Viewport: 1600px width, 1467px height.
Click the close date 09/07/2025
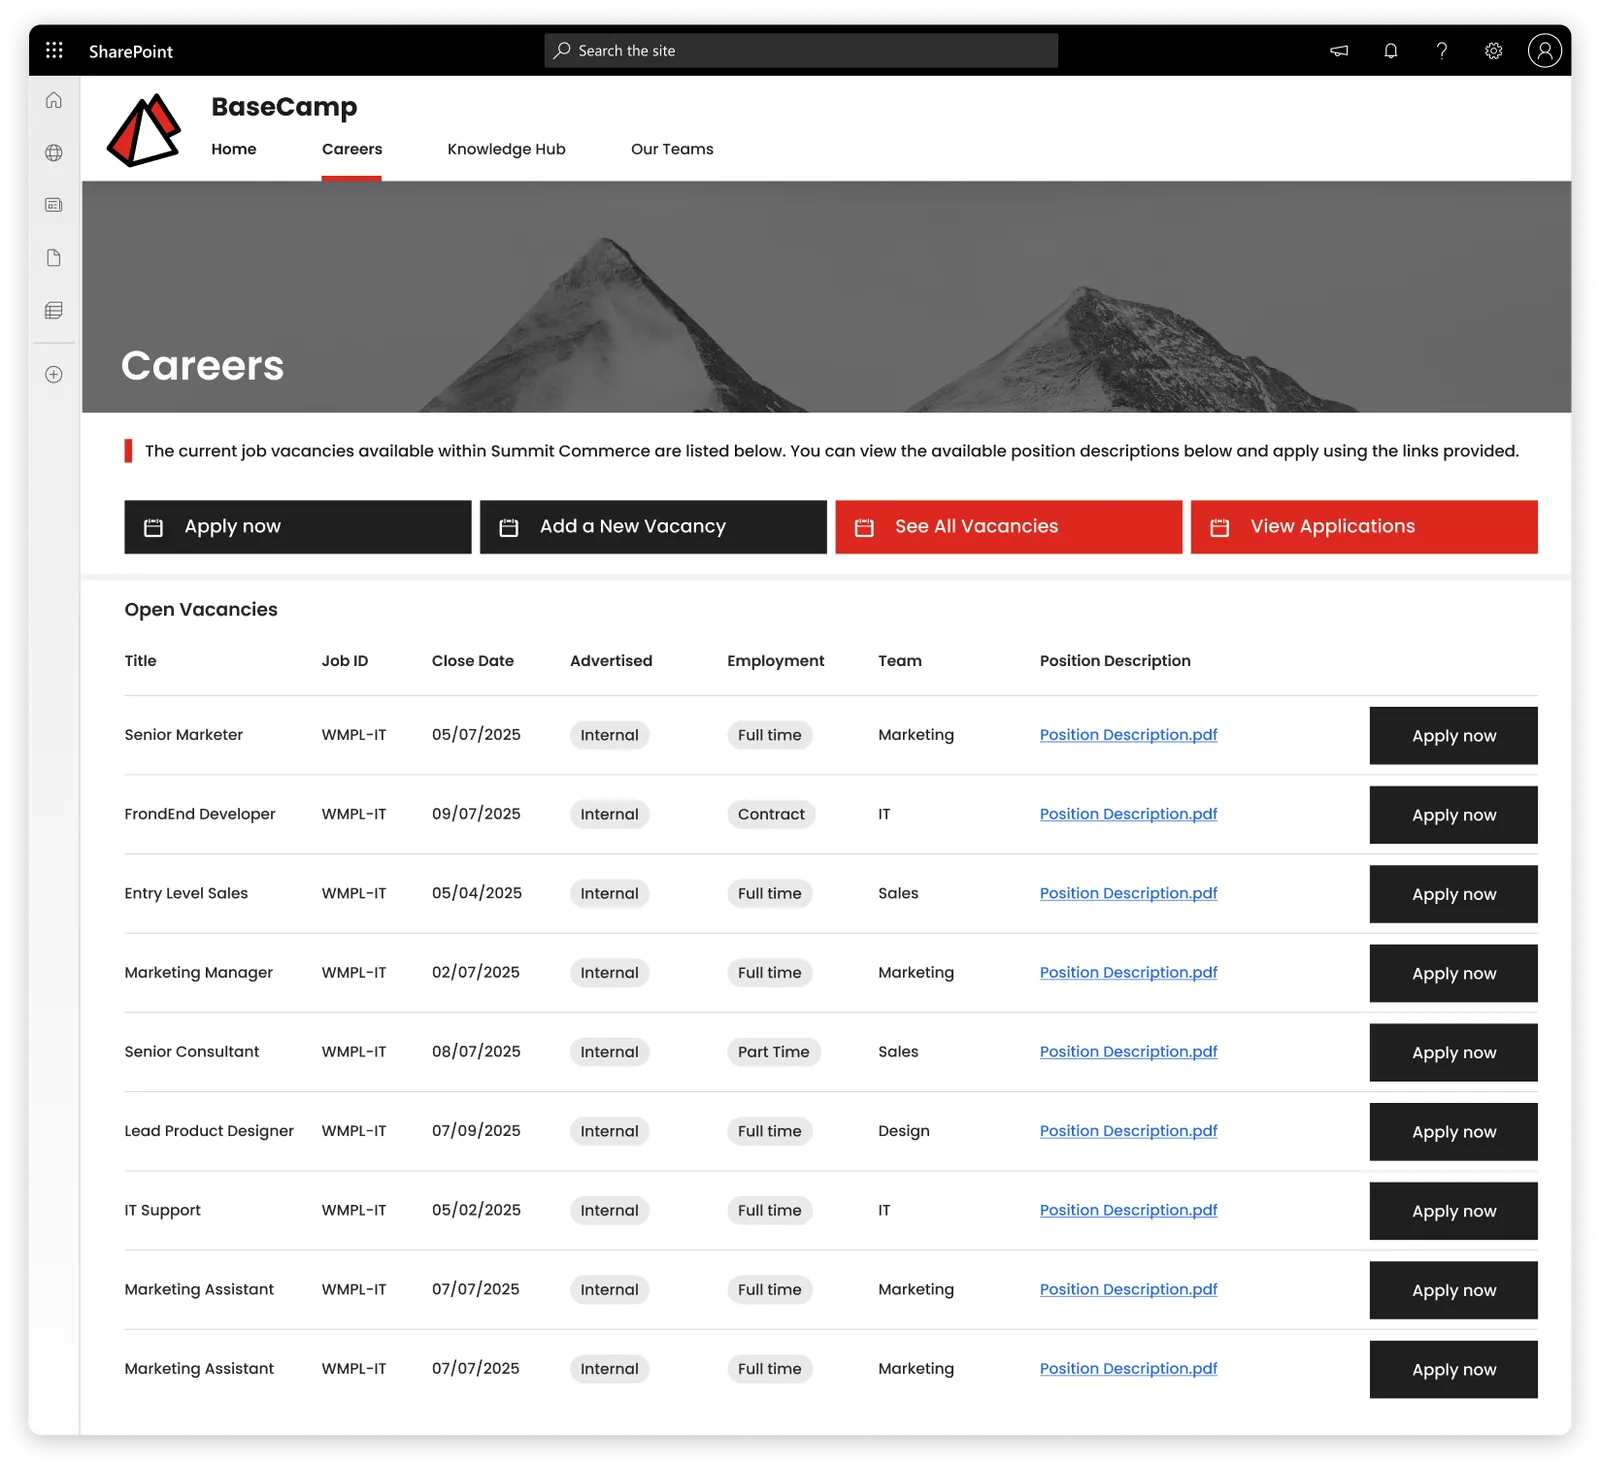pyautogui.click(x=476, y=814)
